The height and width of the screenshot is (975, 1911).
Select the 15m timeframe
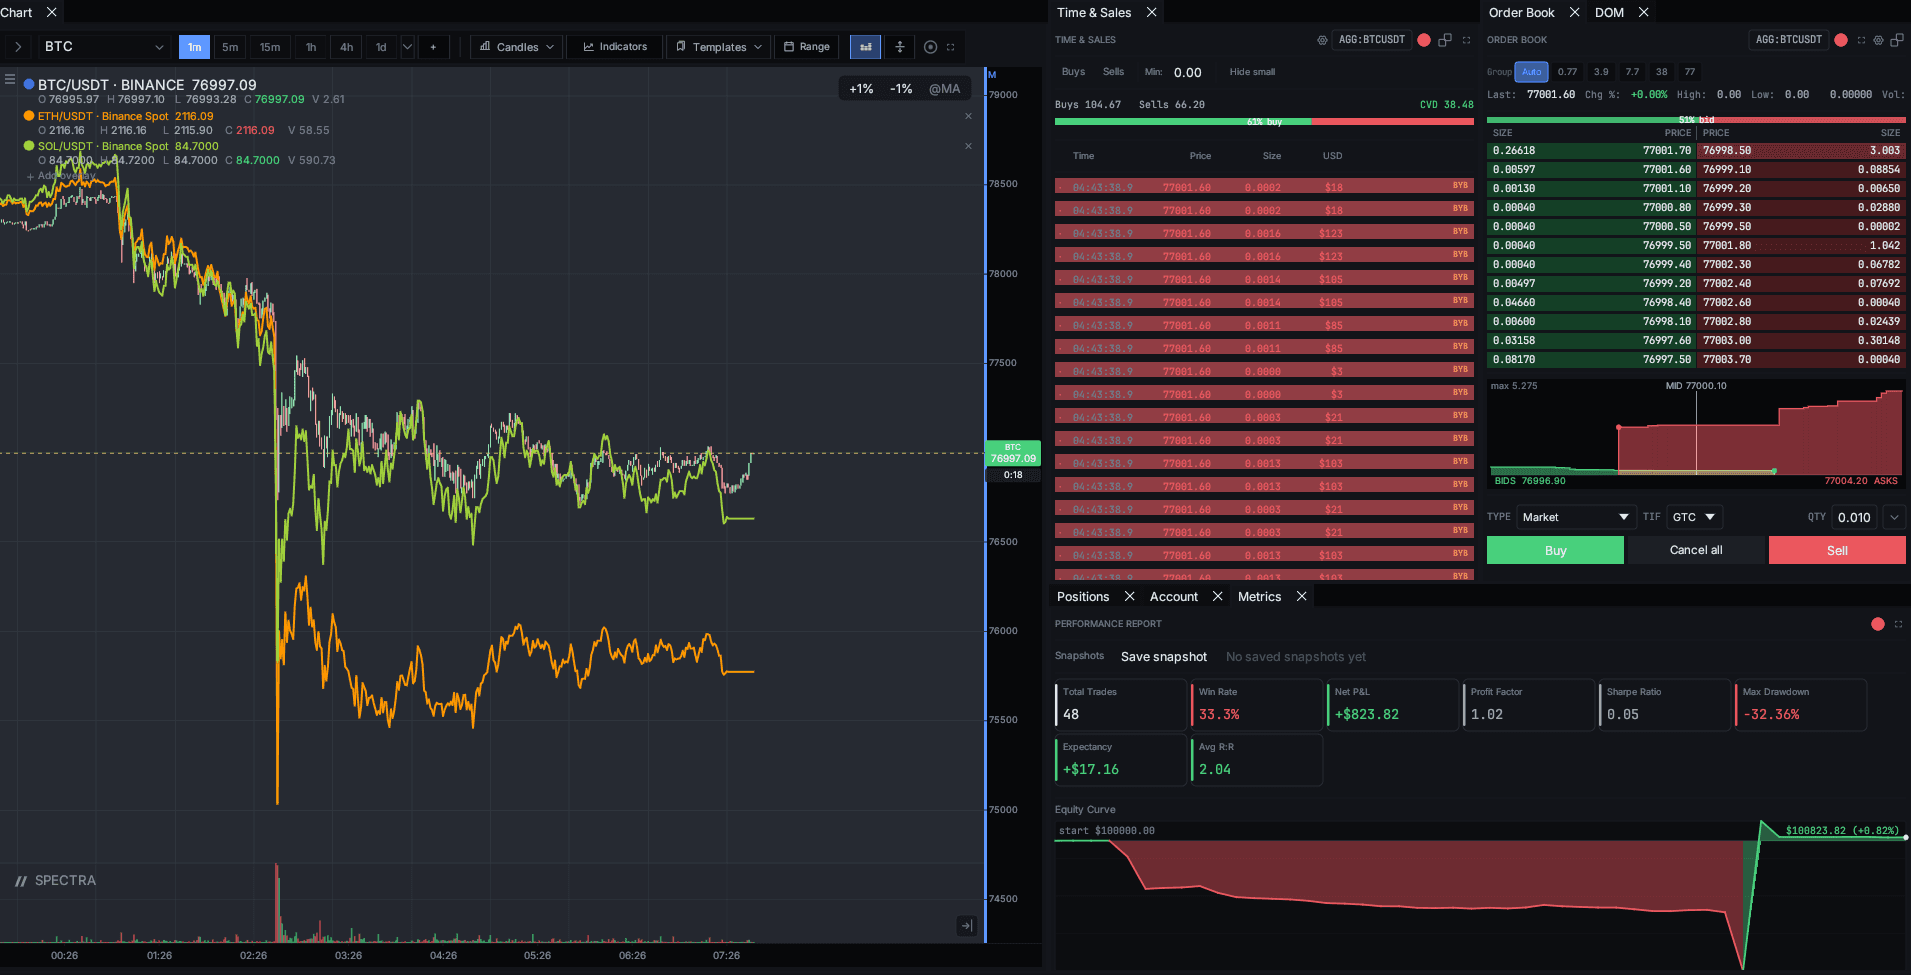coord(270,47)
